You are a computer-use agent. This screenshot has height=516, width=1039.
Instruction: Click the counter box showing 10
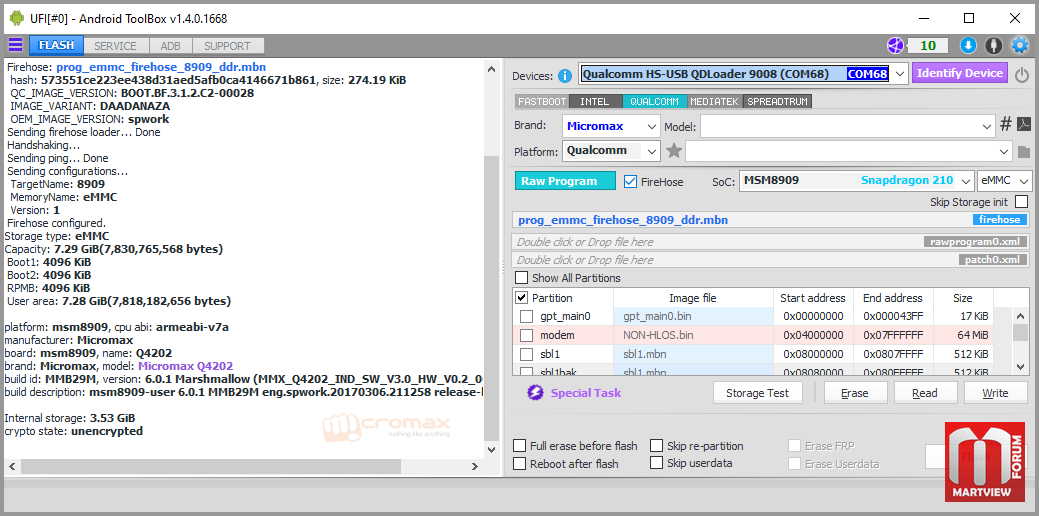[928, 45]
